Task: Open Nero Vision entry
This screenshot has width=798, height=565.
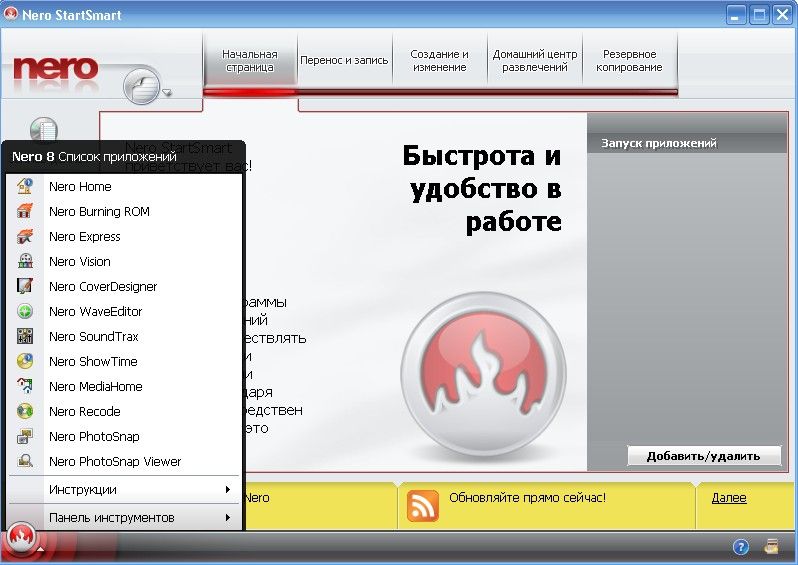Action: 125,261
